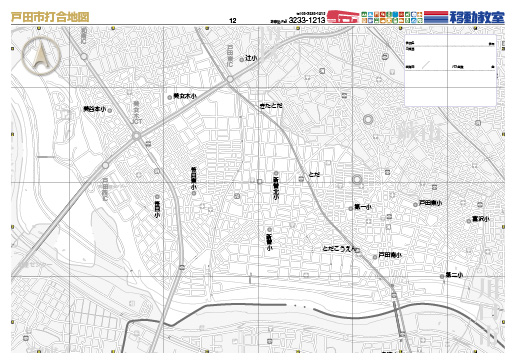Select the 美女木小 school marker
The width and height of the screenshot is (516, 364).
tap(170, 97)
